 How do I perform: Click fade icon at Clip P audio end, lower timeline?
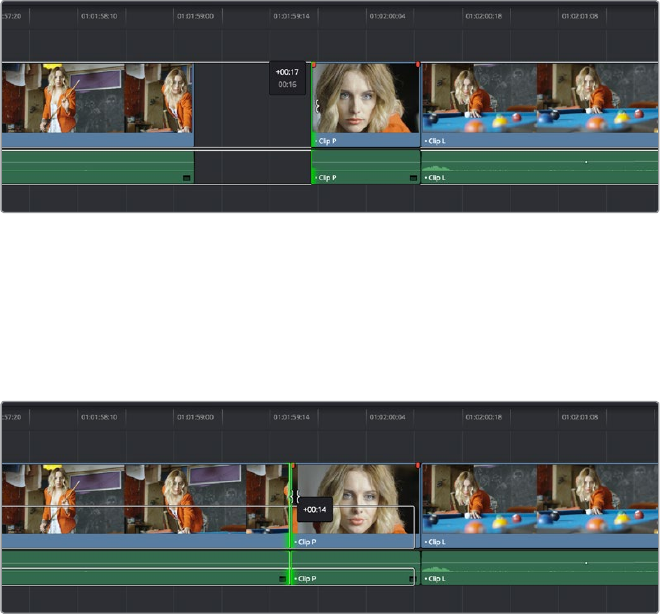click(x=412, y=579)
